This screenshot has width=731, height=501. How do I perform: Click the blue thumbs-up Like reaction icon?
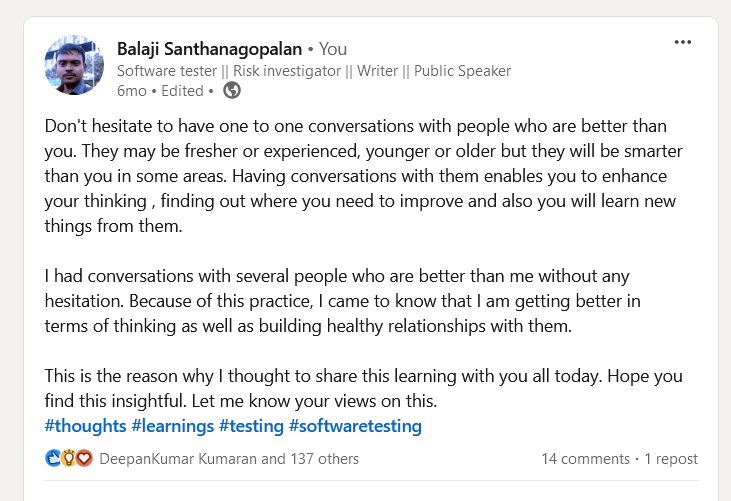click(53, 459)
